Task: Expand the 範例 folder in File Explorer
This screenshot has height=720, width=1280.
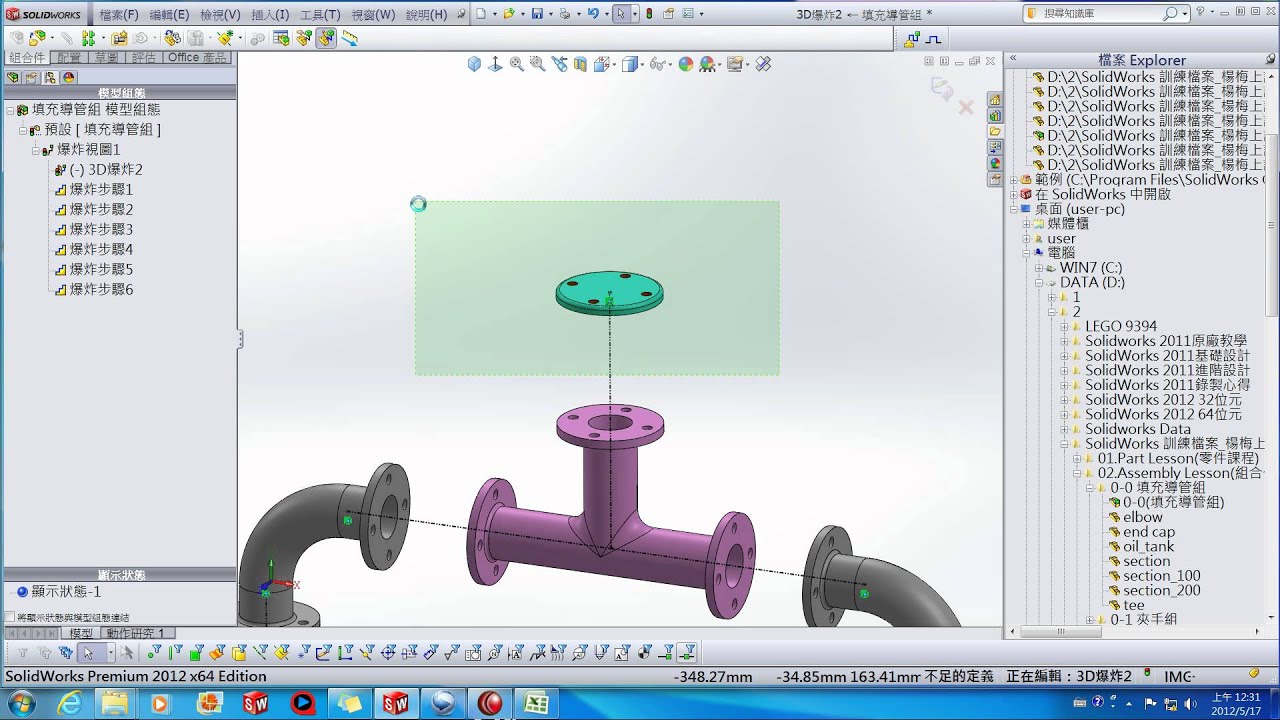Action: [x=1014, y=180]
